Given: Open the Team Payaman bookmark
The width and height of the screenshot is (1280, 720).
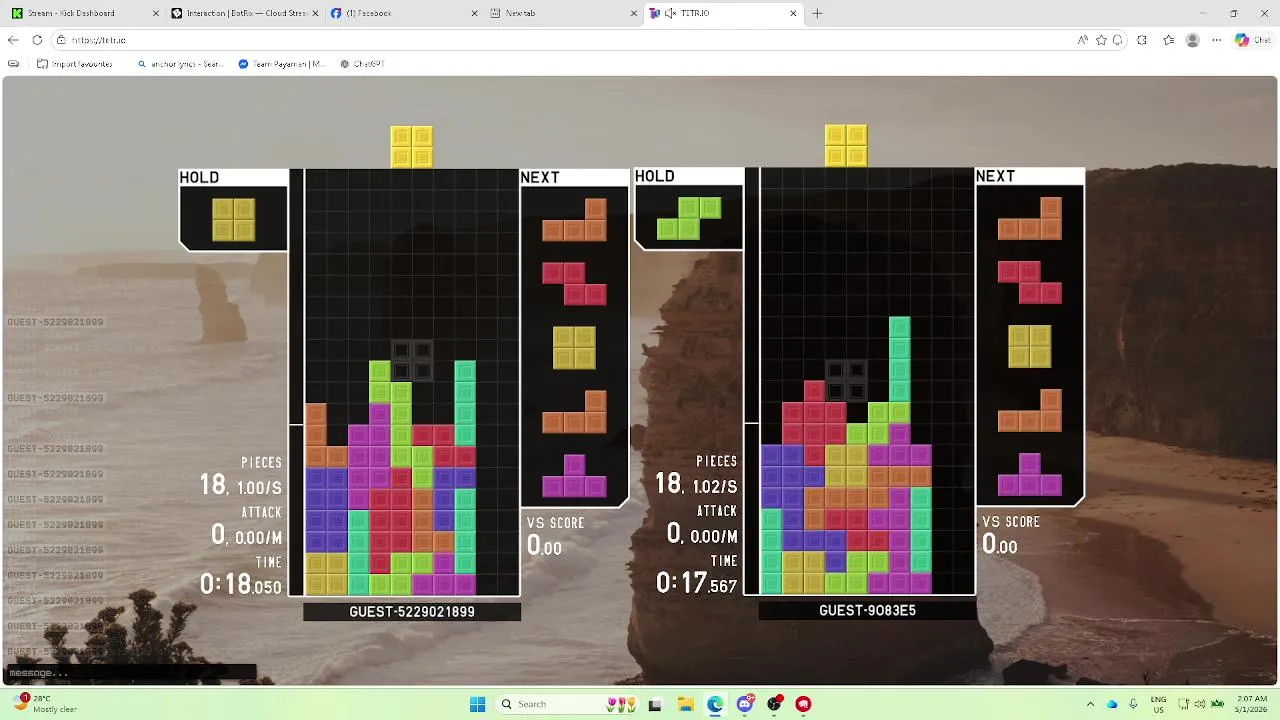Looking at the screenshot, I should 282,63.
